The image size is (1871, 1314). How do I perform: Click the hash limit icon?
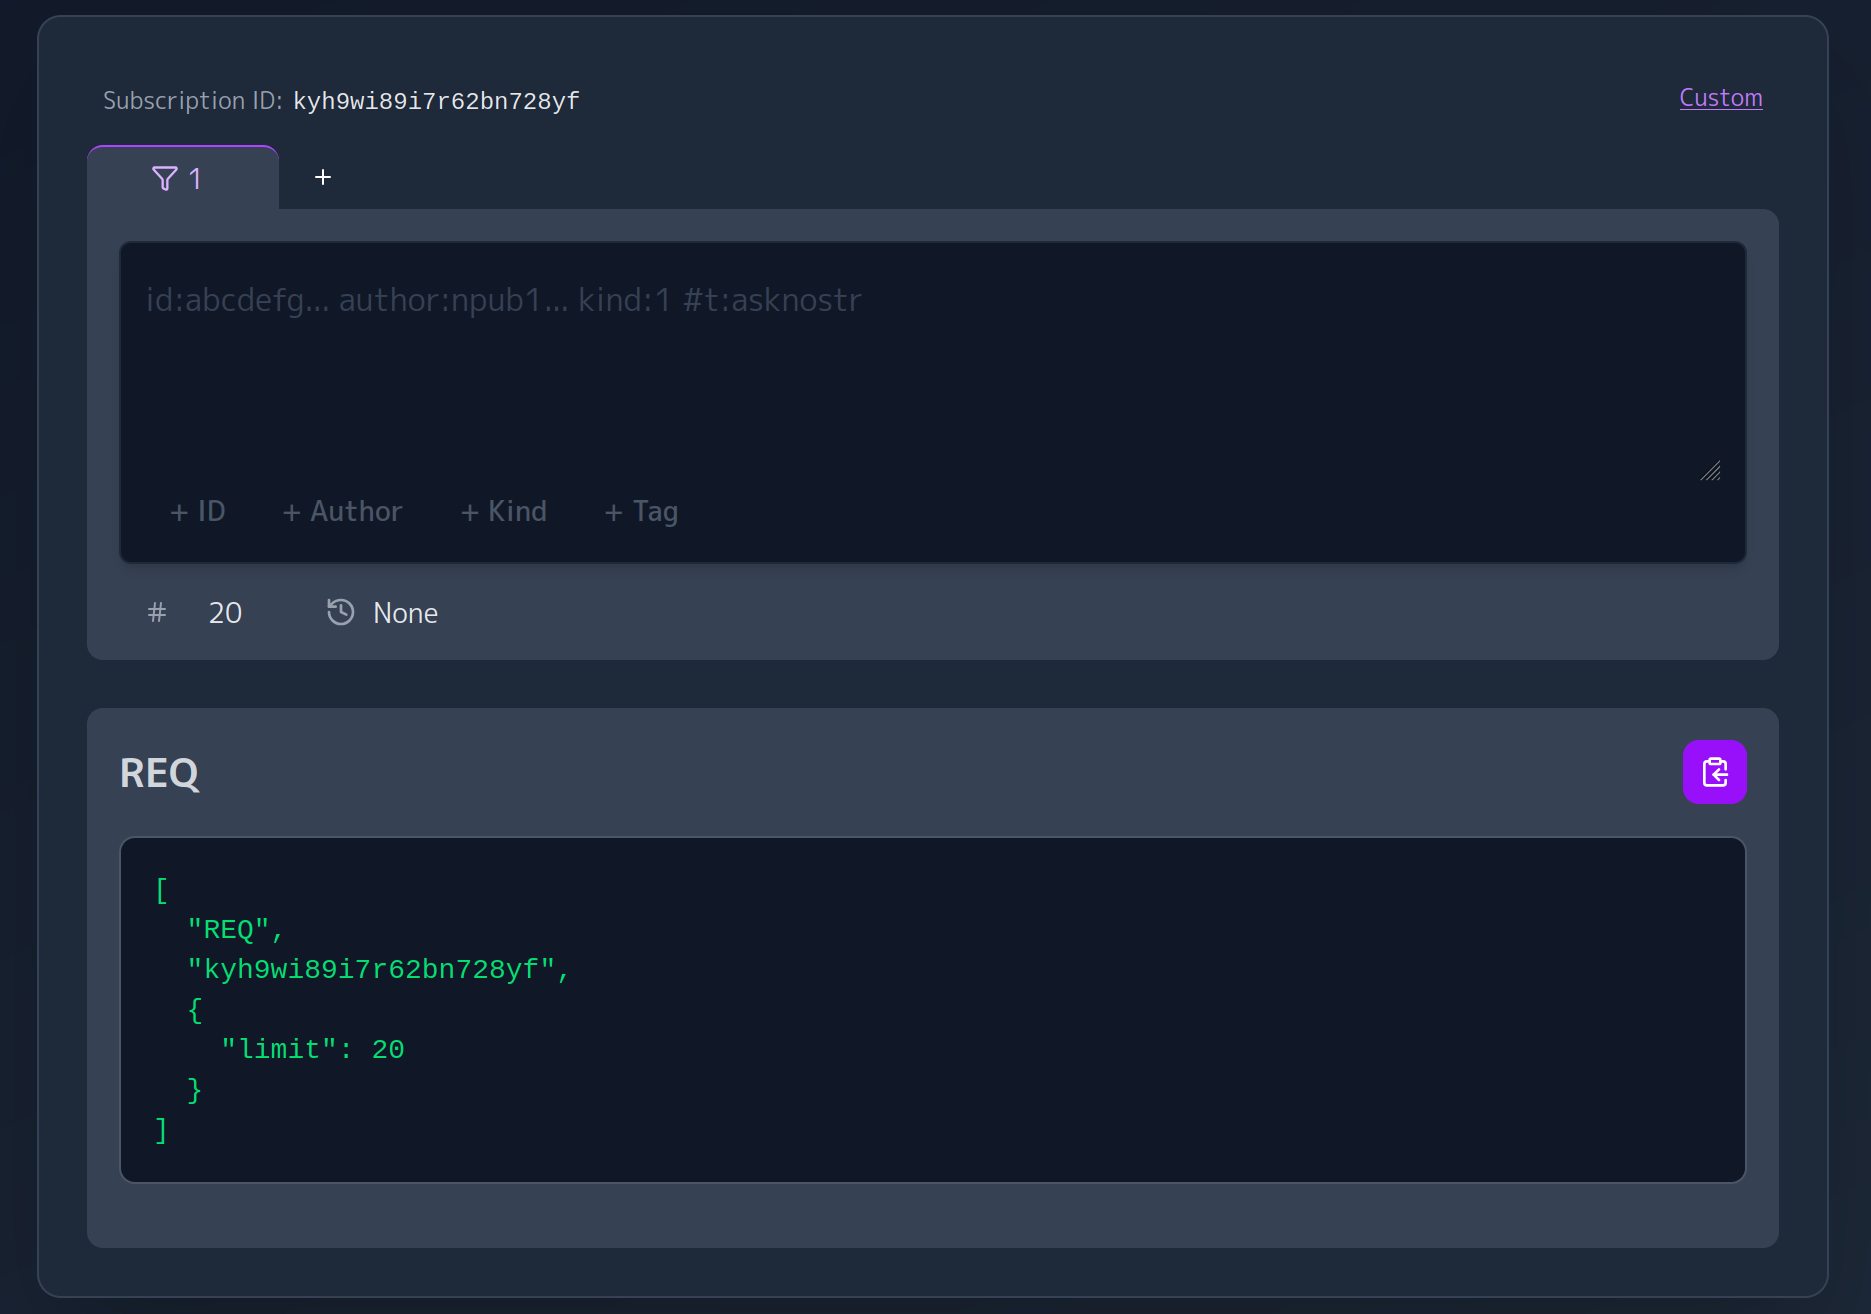point(157,612)
